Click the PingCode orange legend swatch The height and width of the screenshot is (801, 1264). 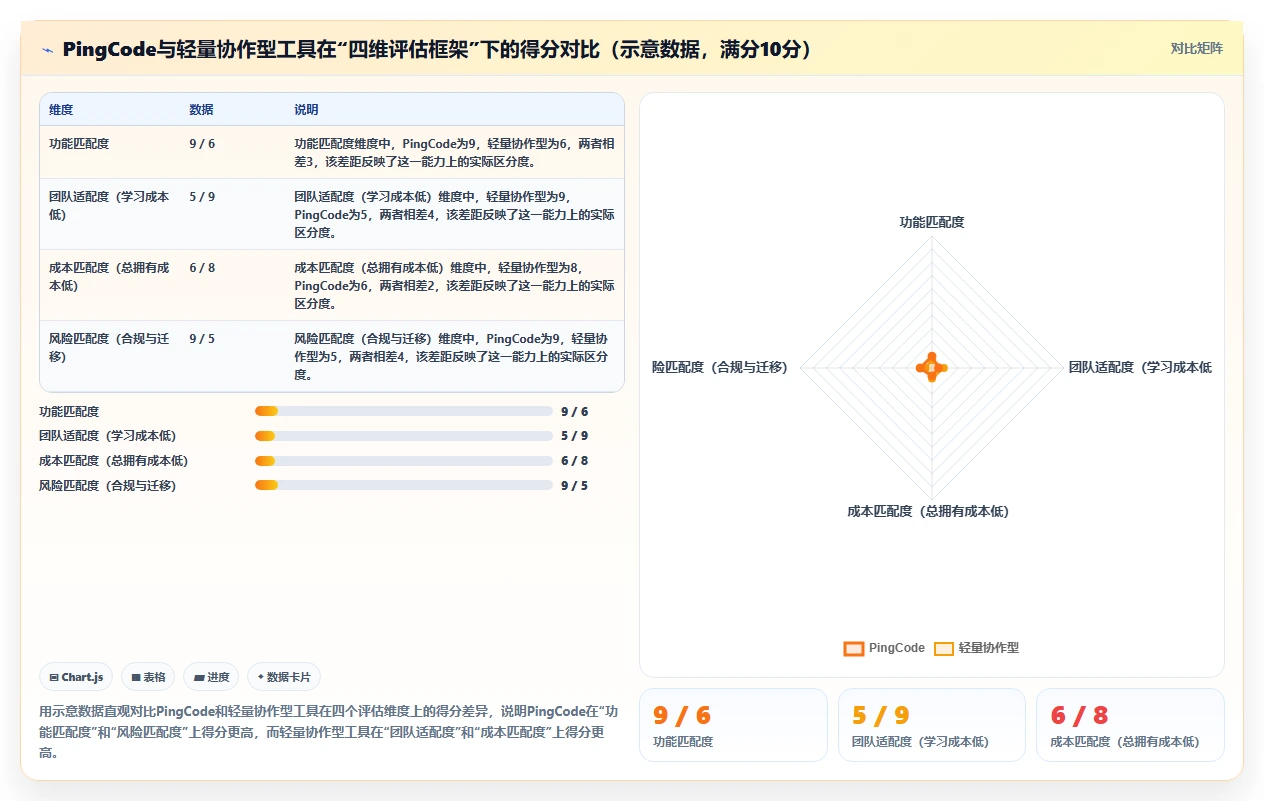click(853, 648)
